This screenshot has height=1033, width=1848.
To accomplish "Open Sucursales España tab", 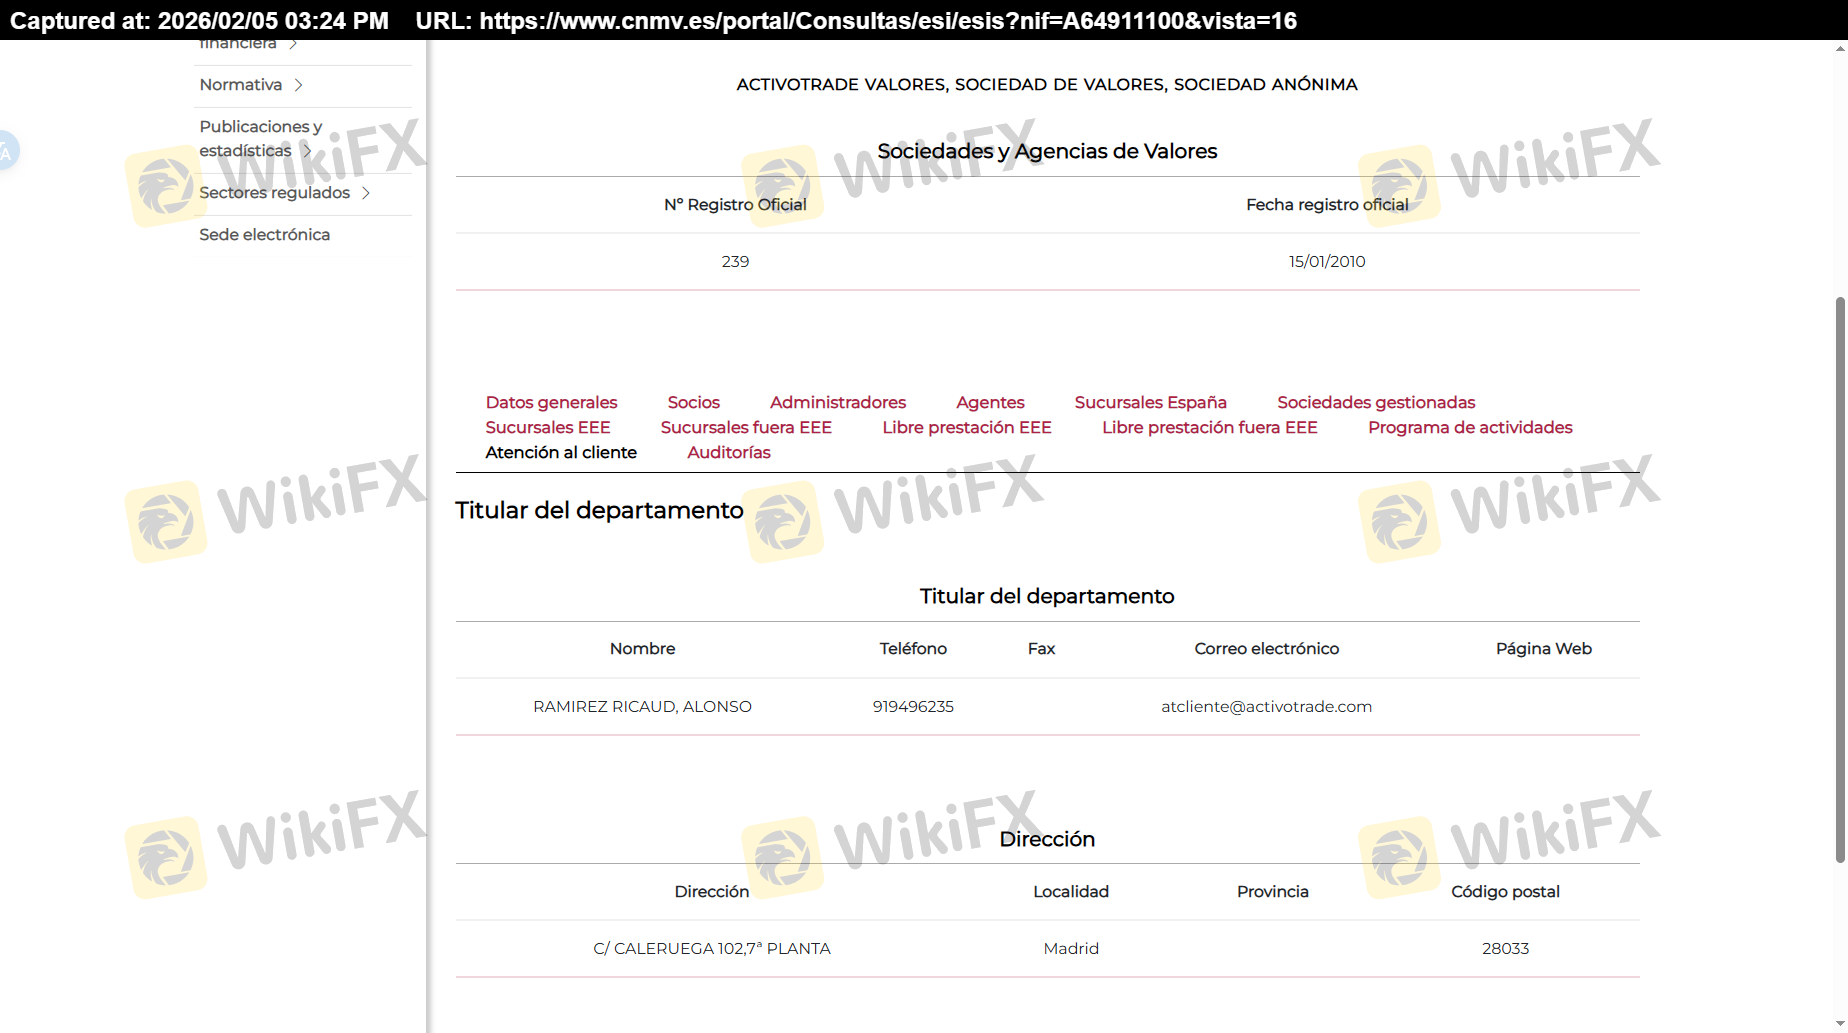I will click(1150, 402).
